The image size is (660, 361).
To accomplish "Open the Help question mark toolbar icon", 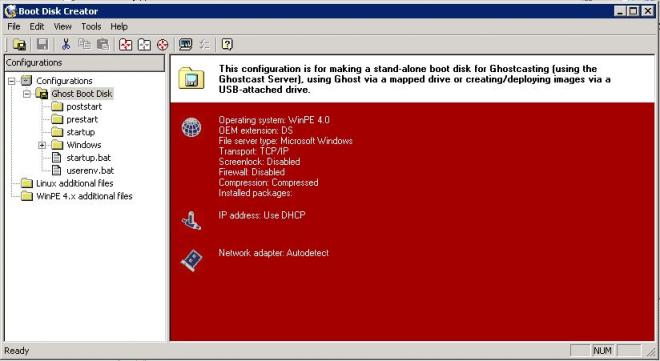I will pyautogui.click(x=227, y=44).
